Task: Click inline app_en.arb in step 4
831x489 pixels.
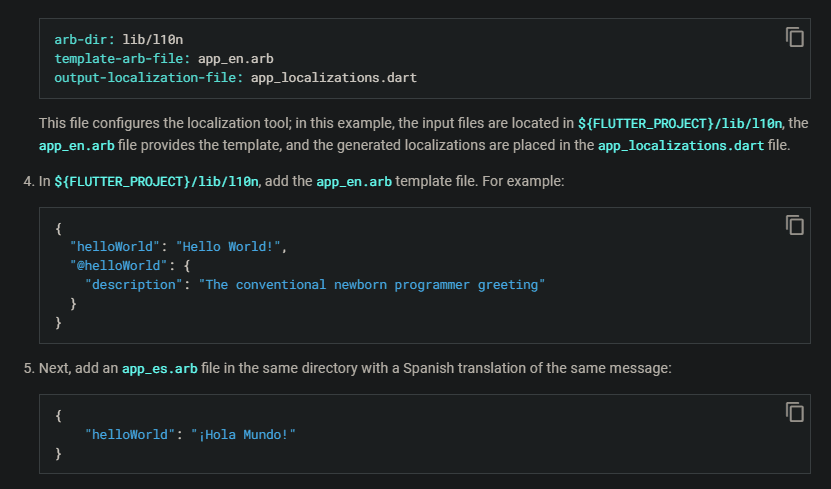Action: click(x=354, y=181)
